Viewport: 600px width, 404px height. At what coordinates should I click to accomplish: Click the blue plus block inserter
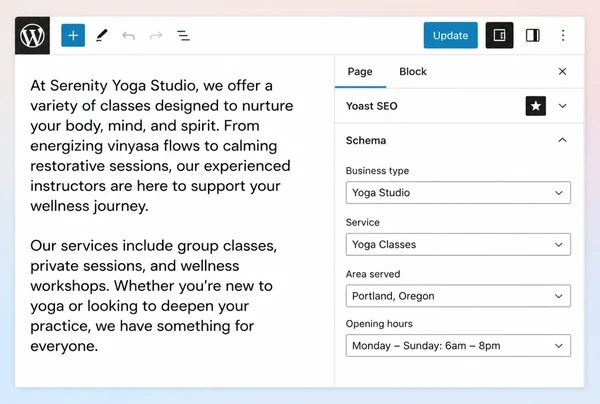point(73,36)
